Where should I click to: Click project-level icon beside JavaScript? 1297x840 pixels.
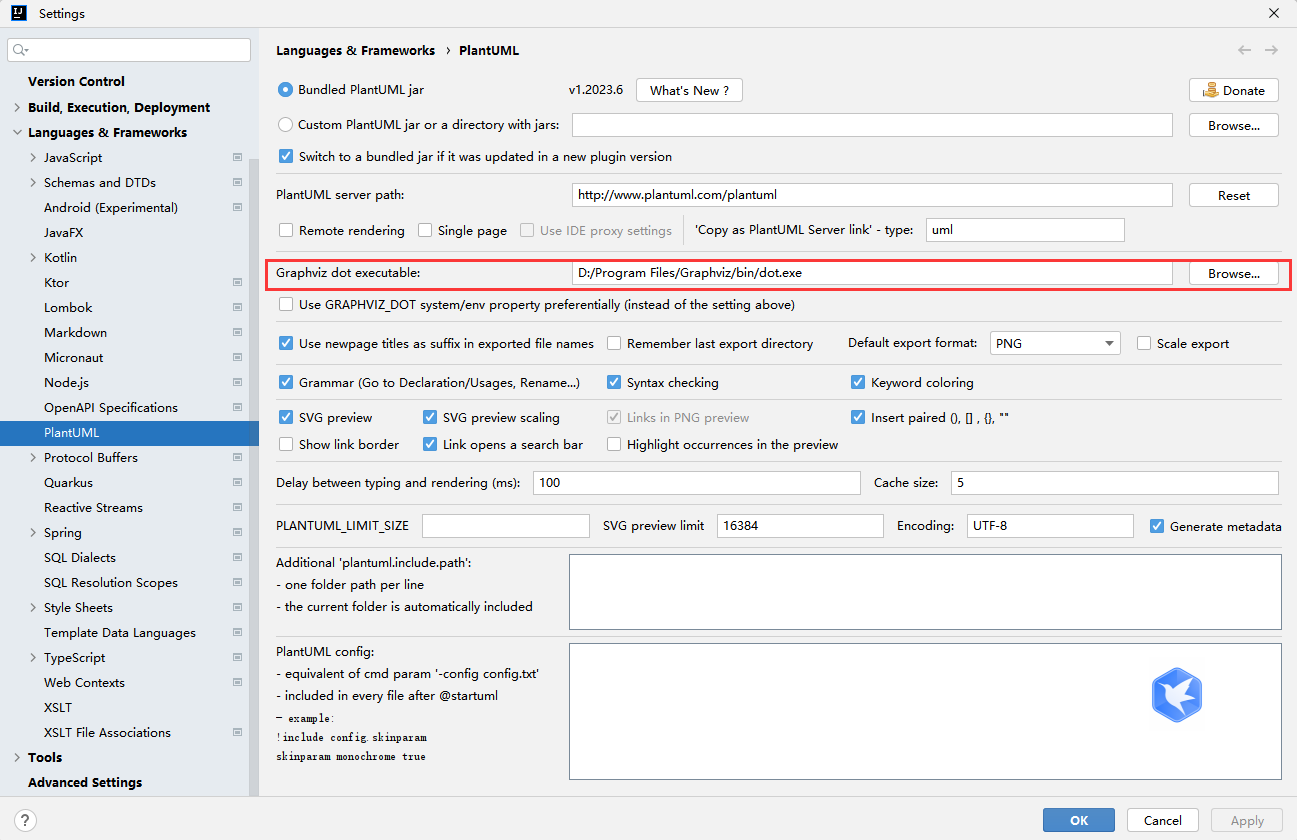click(x=237, y=158)
